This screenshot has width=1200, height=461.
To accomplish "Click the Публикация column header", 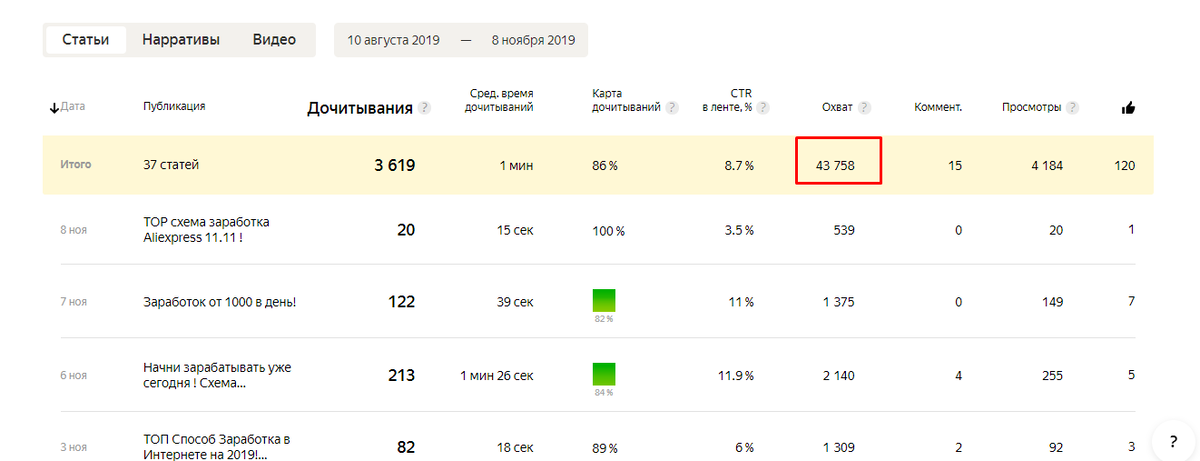I will coord(175,106).
